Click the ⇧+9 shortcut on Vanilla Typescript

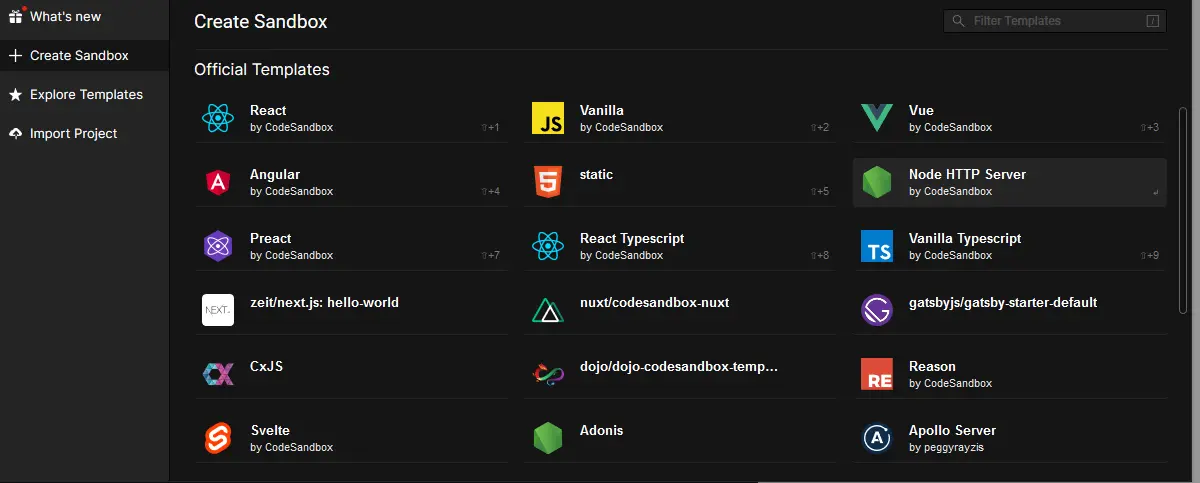[x=1150, y=256]
